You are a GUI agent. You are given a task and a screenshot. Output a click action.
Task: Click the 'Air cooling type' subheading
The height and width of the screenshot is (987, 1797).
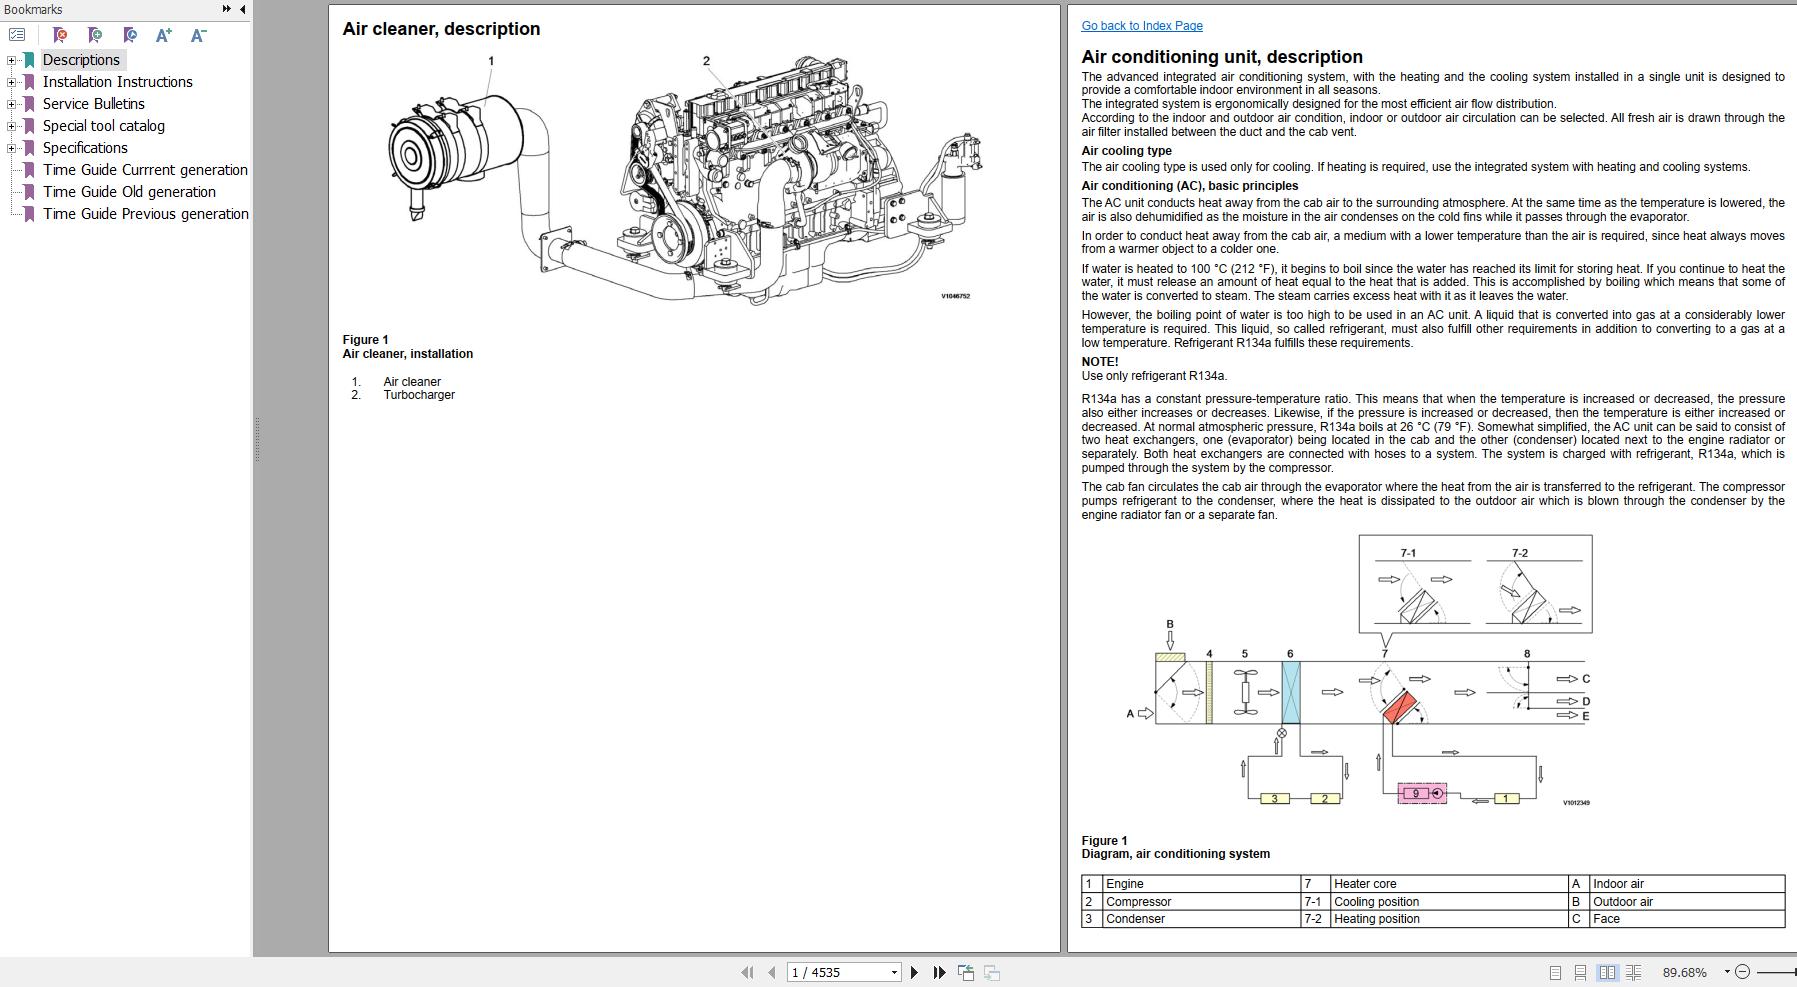point(1126,151)
